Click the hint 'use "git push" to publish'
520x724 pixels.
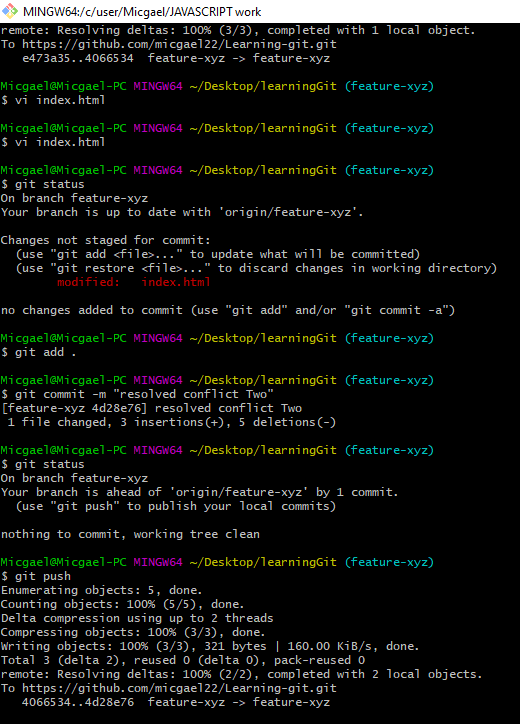click(x=176, y=506)
